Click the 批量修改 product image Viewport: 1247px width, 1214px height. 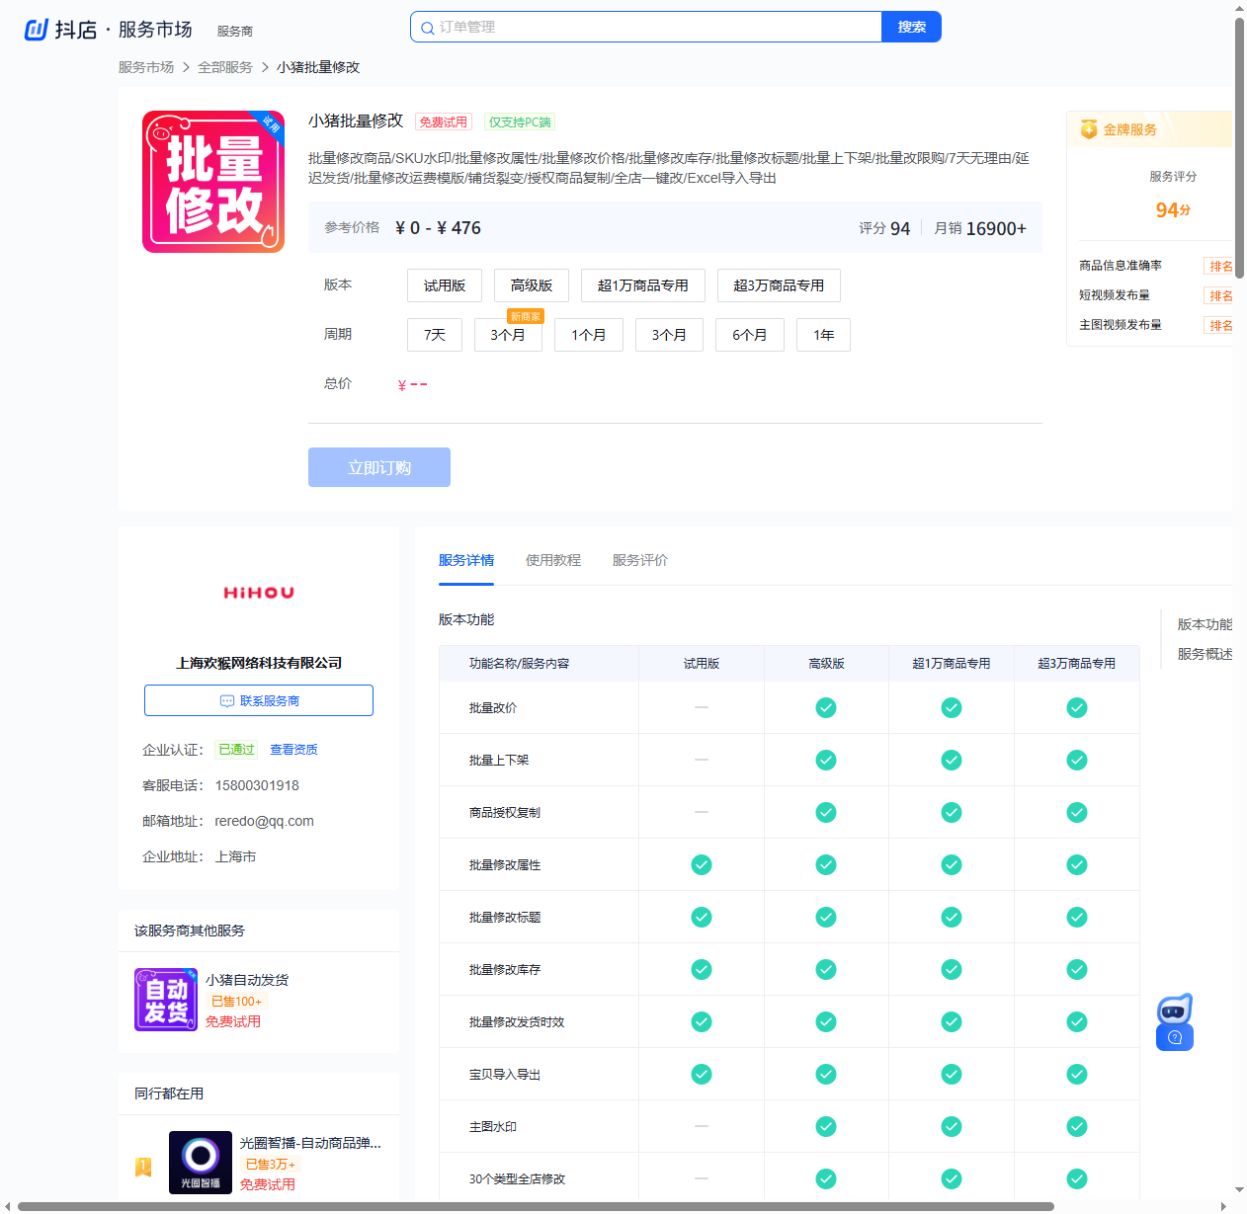tap(213, 181)
